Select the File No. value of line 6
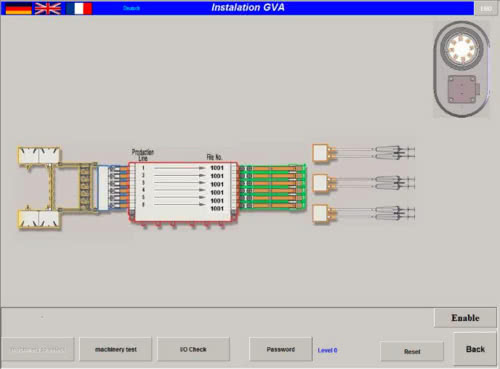The image size is (500, 369). coord(217,209)
